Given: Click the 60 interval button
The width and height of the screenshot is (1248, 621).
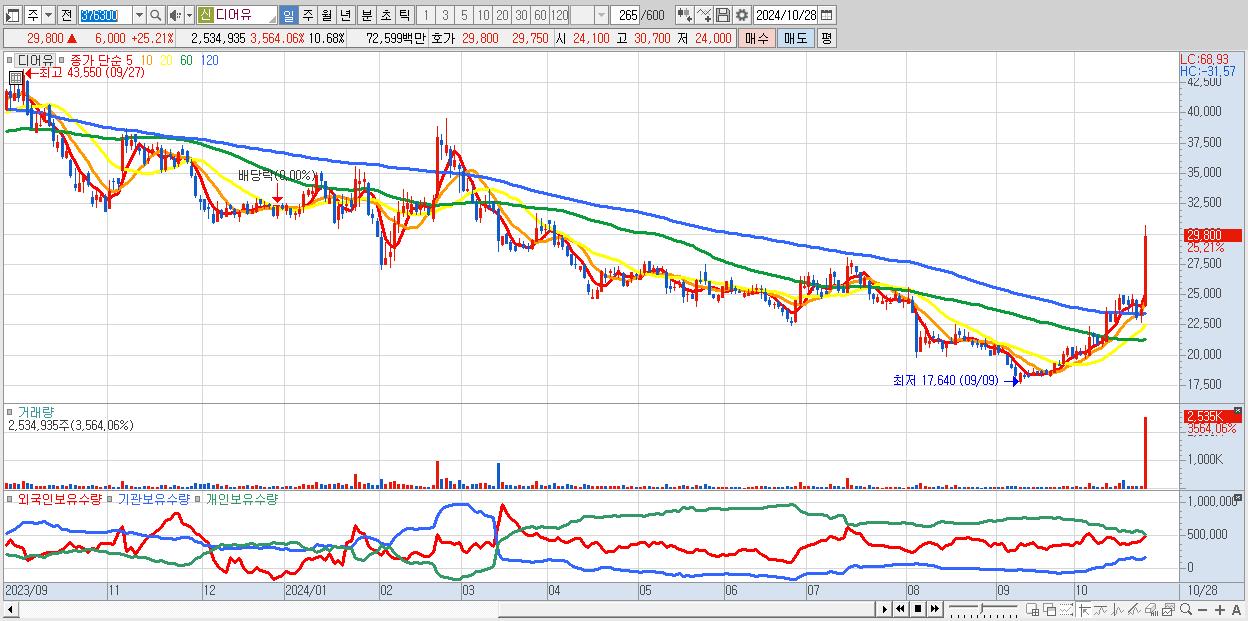Looking at the screenshot, I should tap(540, 16).
